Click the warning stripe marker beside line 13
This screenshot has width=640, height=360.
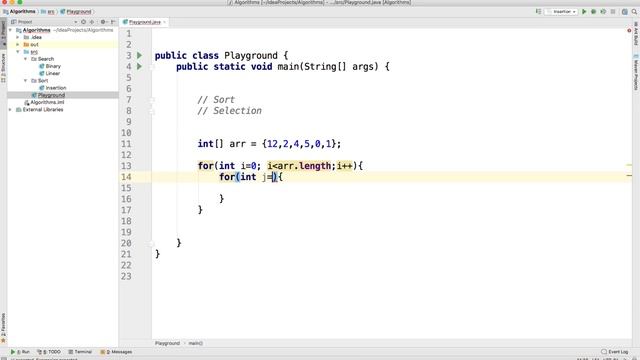629,165
